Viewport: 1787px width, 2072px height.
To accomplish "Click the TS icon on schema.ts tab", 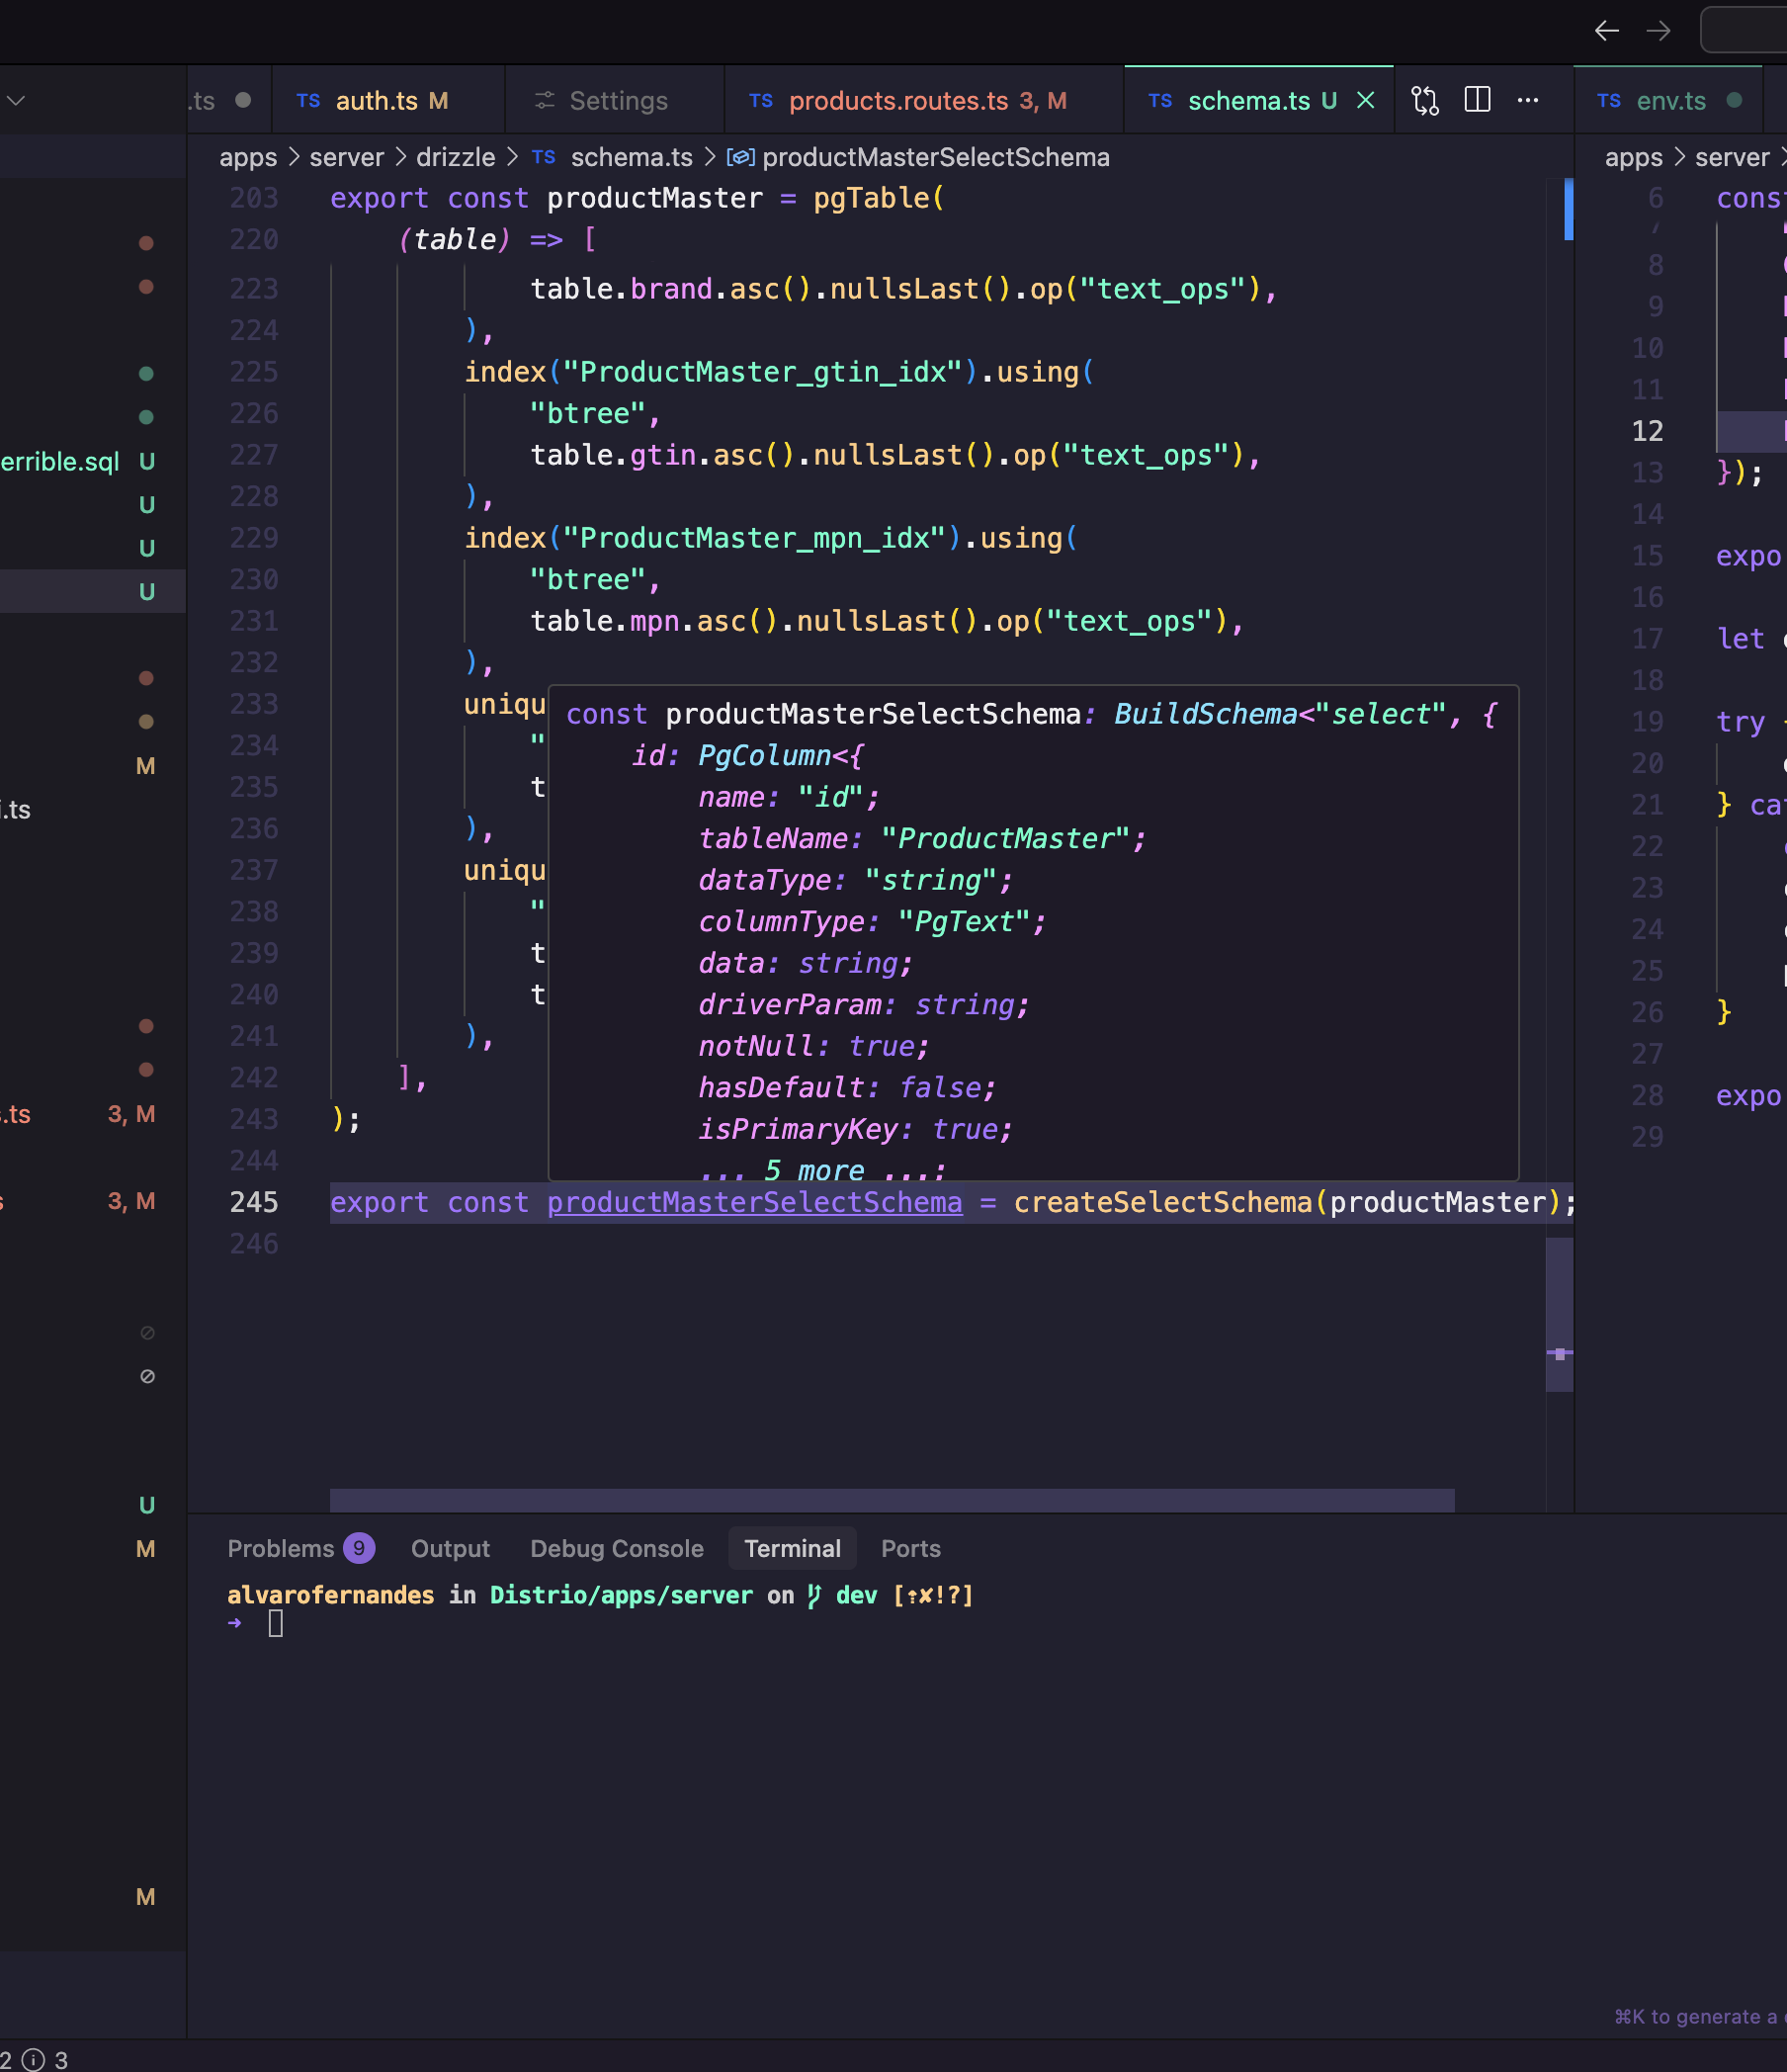I will [1160, 101].
